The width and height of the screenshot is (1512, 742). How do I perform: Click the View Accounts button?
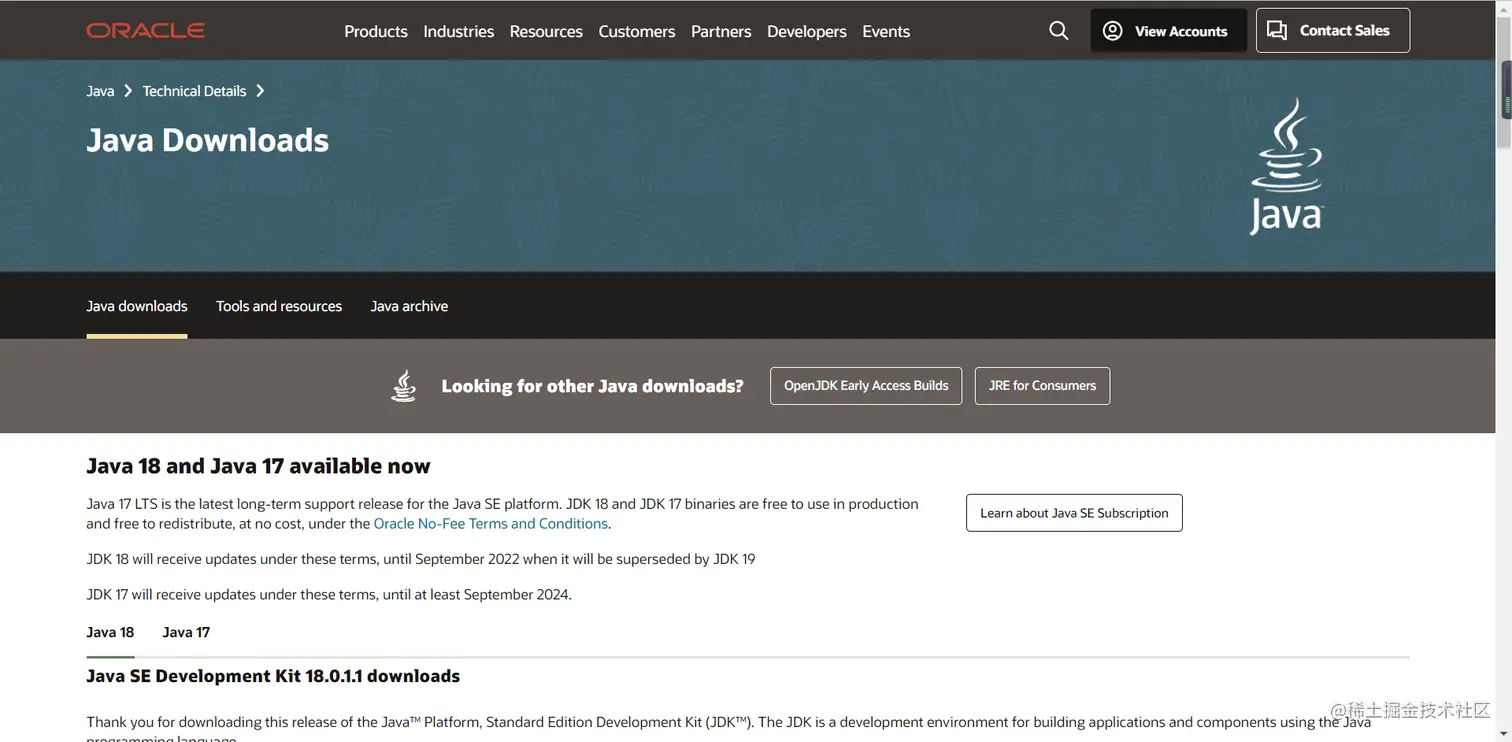[1168, 31]
